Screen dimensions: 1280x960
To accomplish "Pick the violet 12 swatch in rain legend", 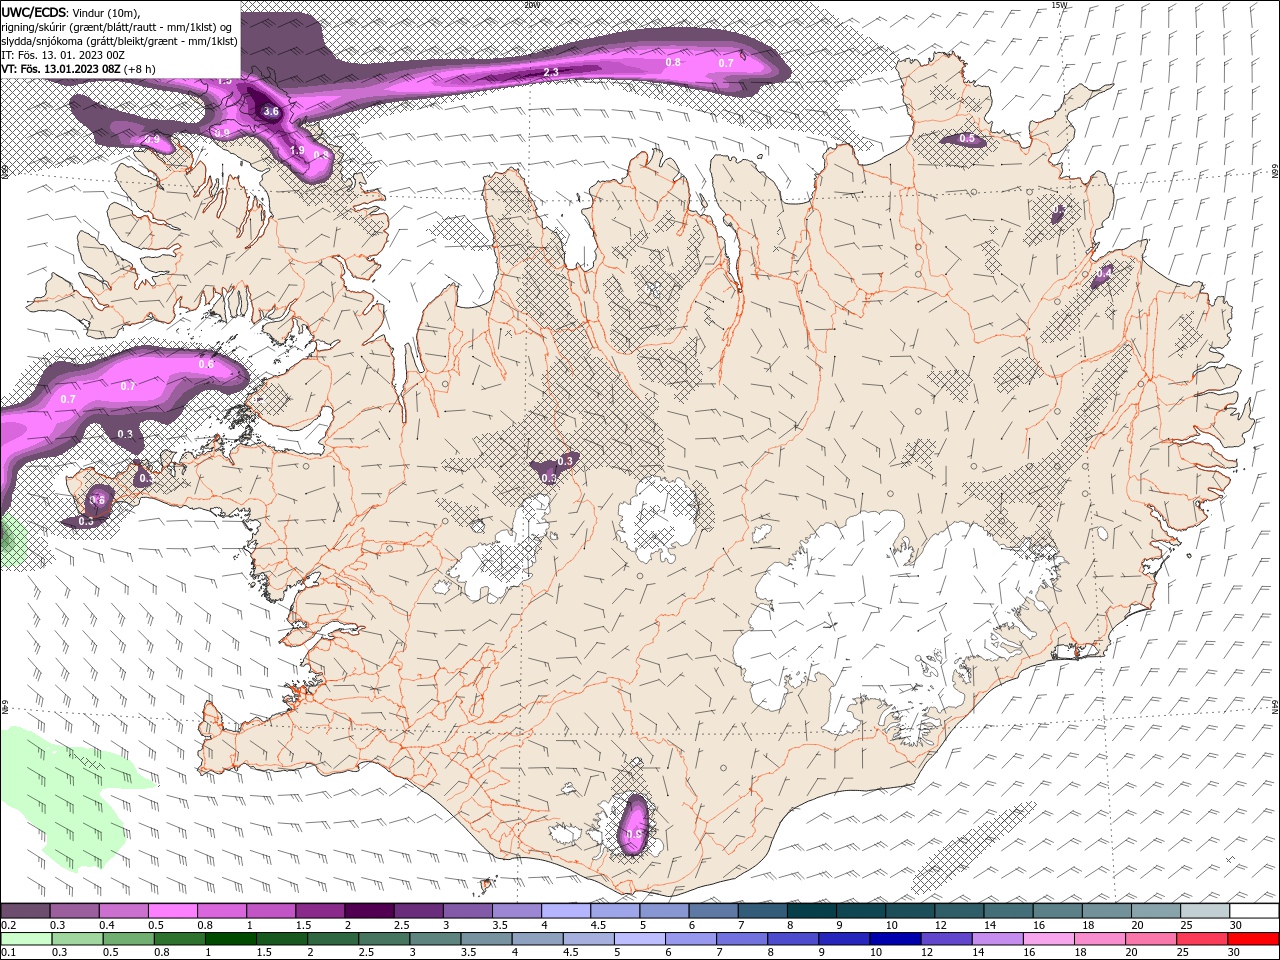I will pyautogui.click(x=947, y=939).
